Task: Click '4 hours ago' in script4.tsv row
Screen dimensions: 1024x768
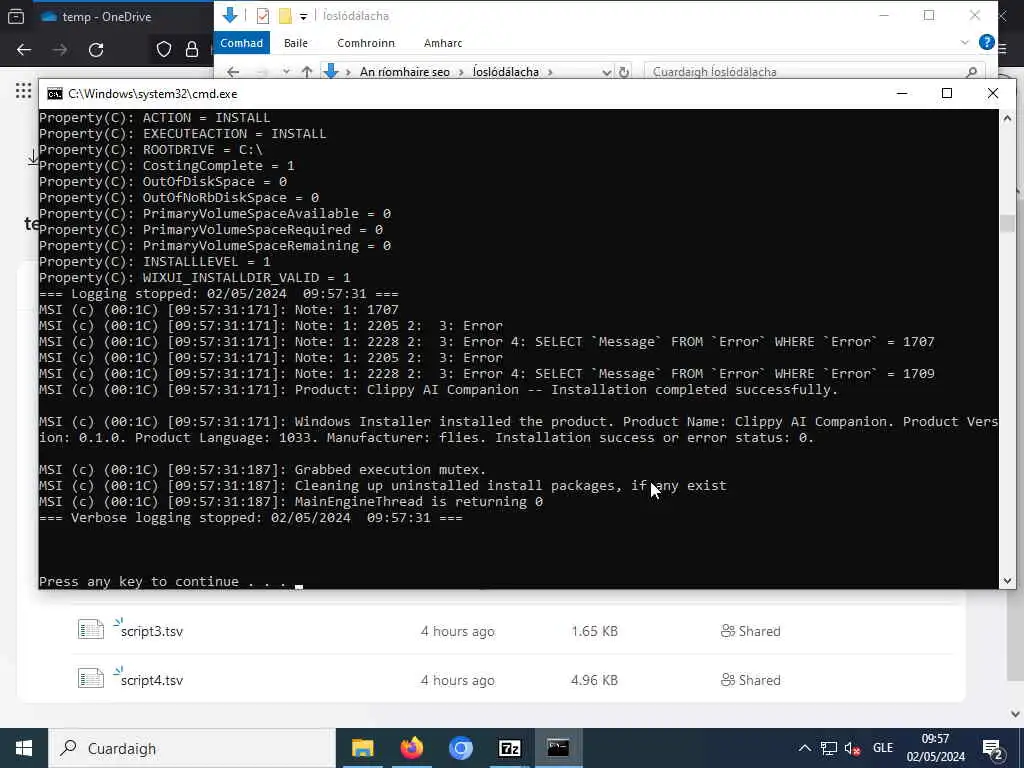Action: (x=457, y=680)
